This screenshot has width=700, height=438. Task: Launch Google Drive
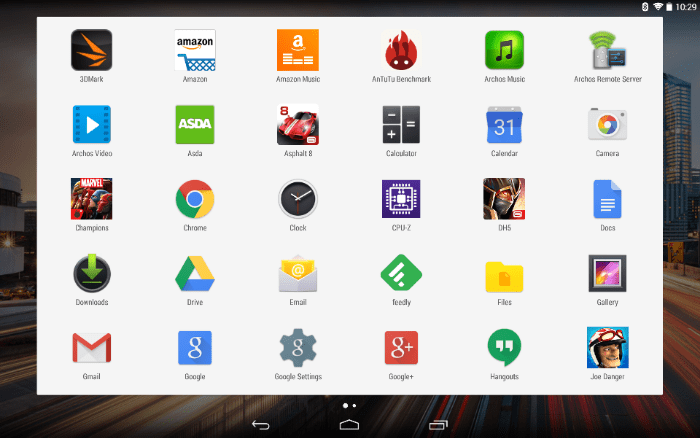(x=195, y=273)
